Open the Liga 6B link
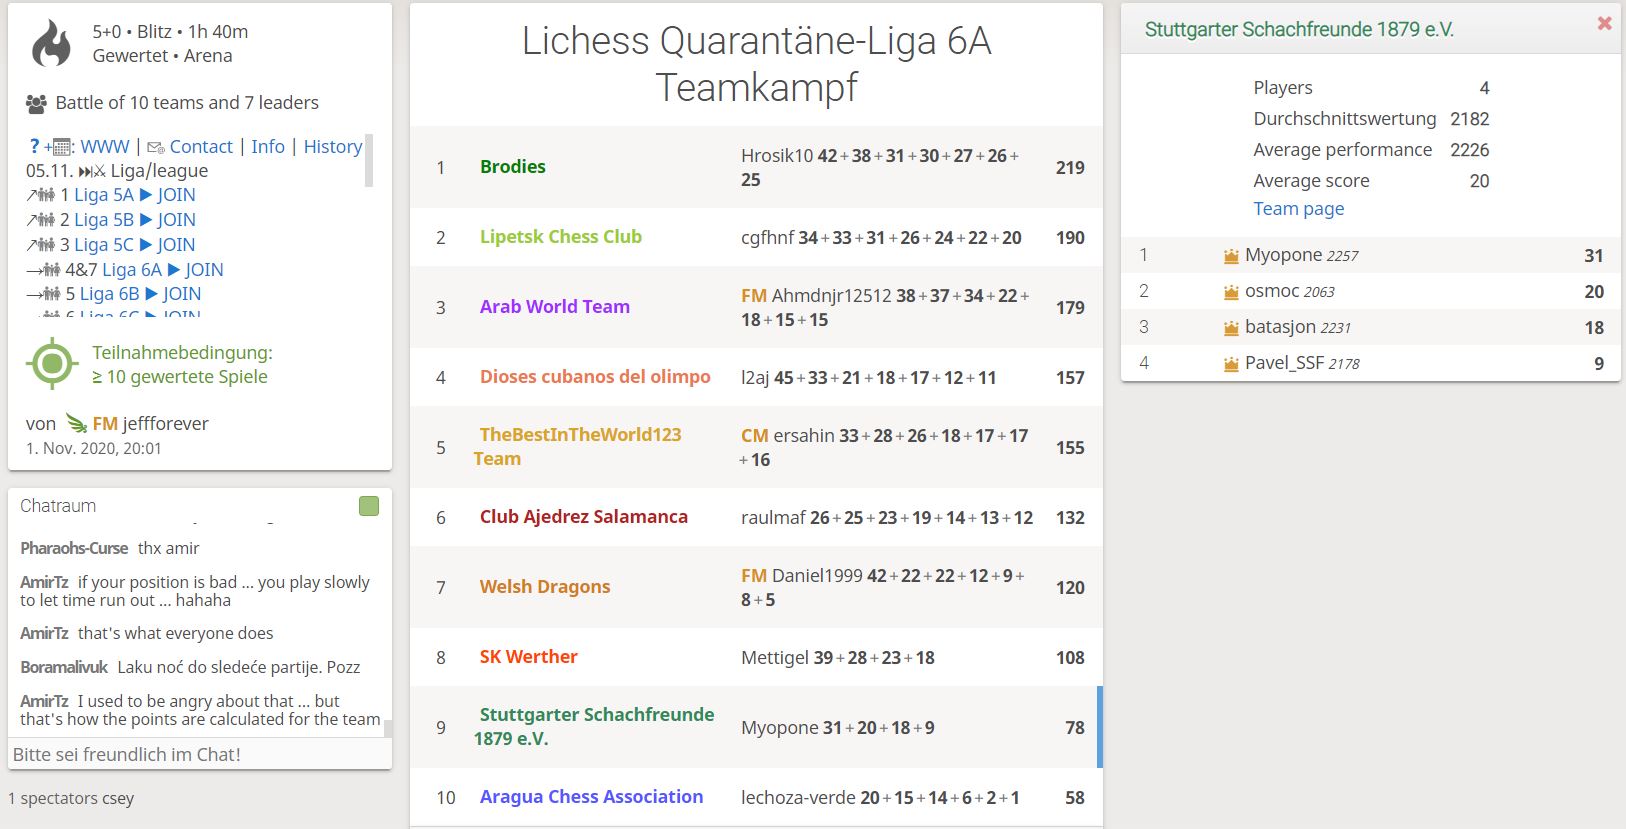Image resolution: width=1626 pixels, height=829 pixels. 110,294
